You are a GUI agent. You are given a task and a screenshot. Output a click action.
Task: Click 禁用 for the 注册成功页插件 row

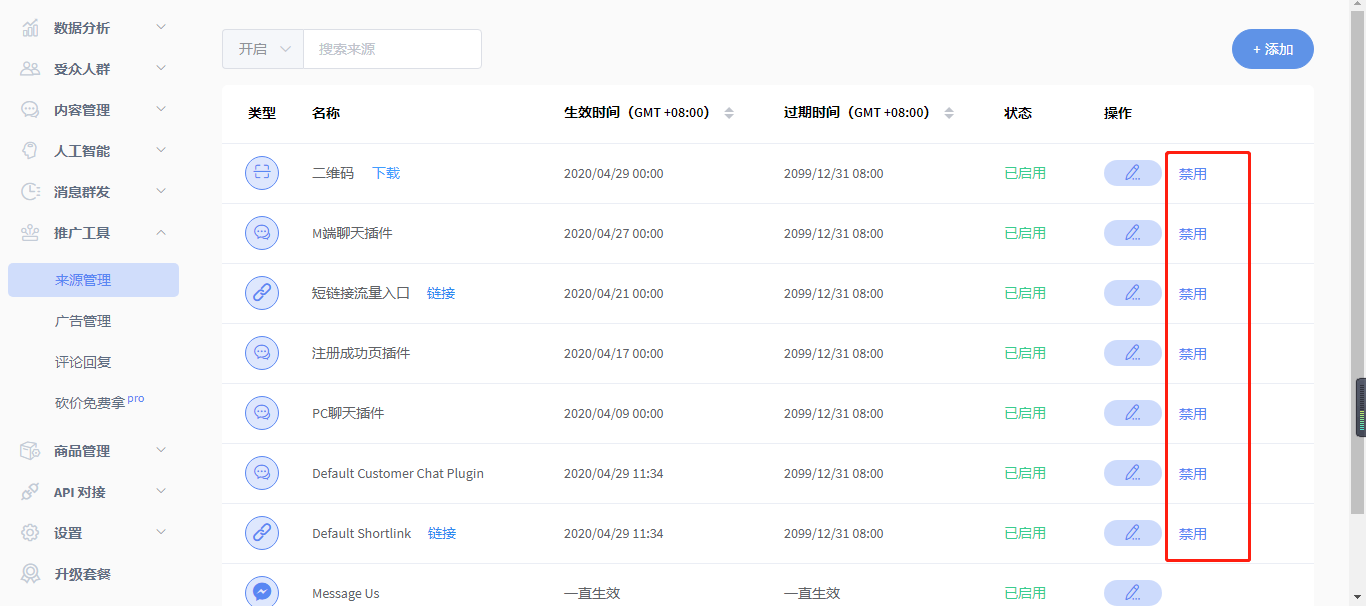coord(1193,354)
